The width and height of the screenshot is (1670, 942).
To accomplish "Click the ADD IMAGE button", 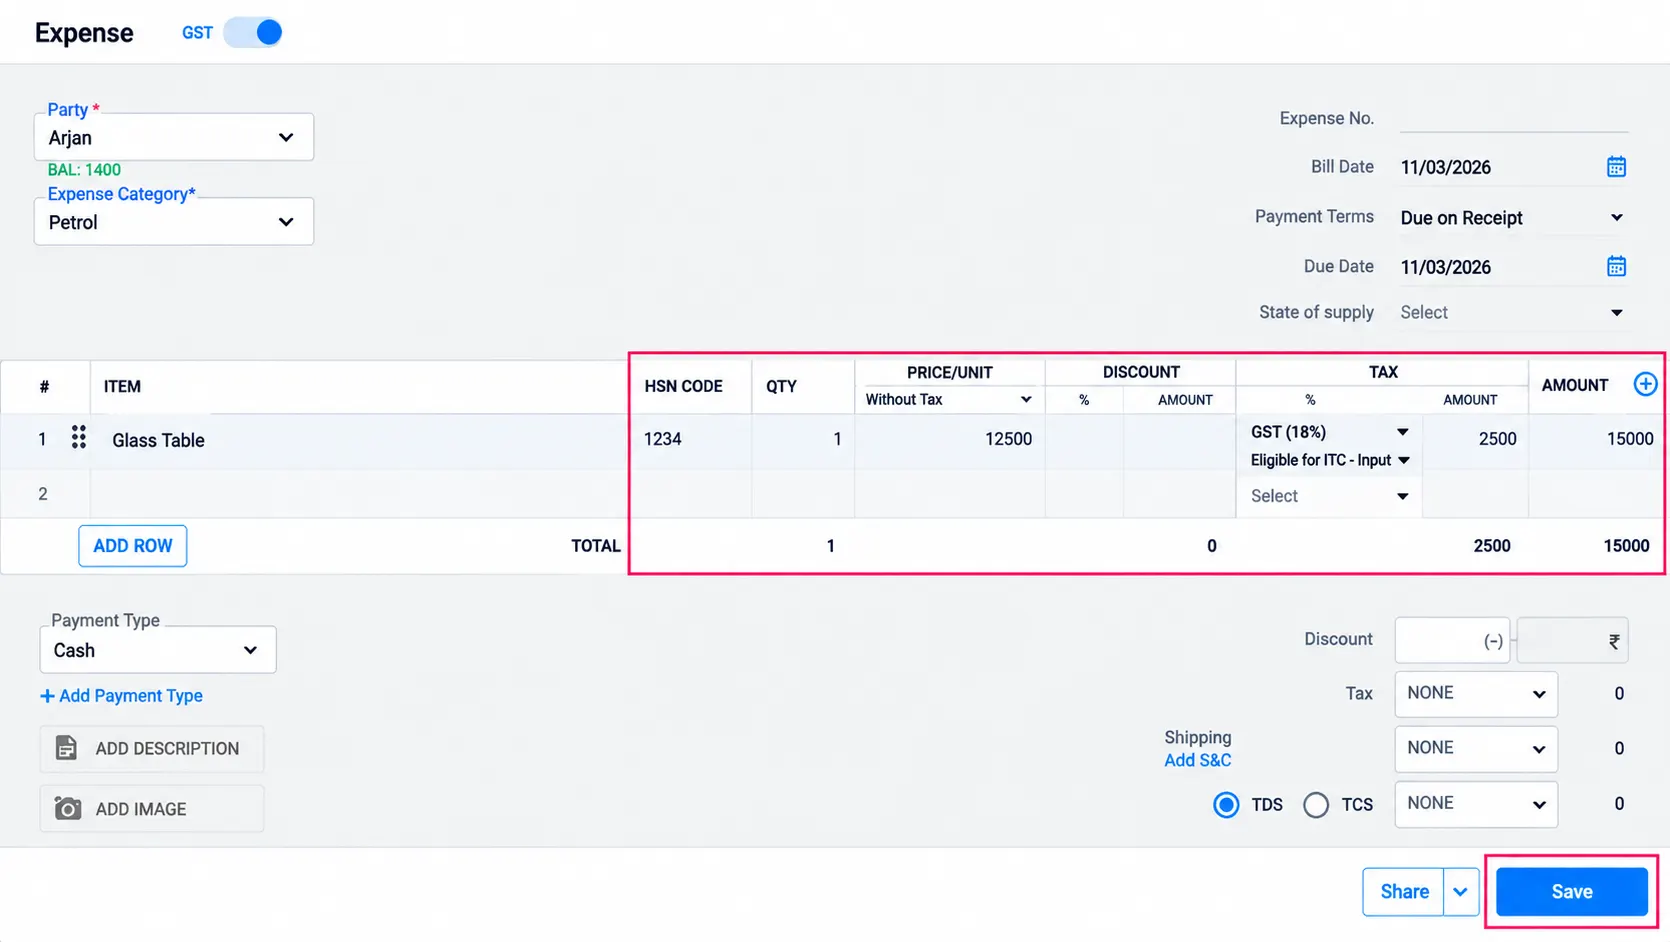I will point(152,809).
